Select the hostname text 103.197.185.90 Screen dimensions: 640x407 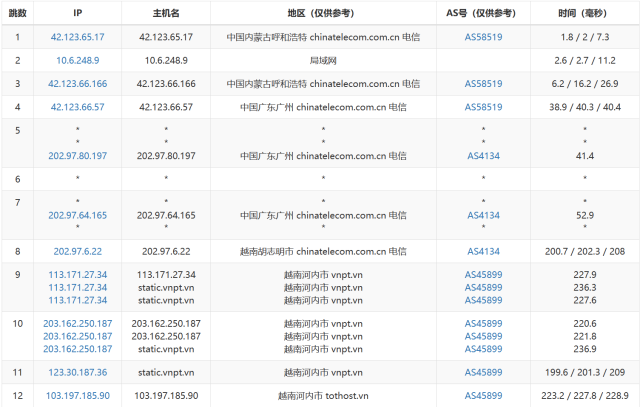tap(166, 396)
